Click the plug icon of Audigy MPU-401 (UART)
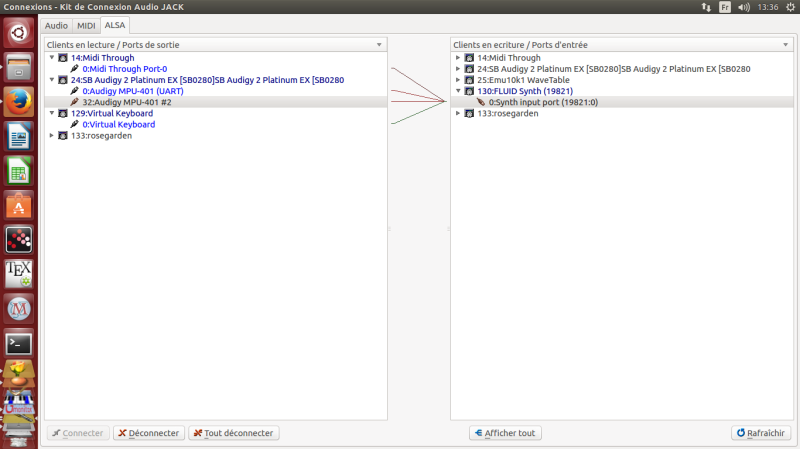Viewport: 800px width, 449px height. pos(74,91)
